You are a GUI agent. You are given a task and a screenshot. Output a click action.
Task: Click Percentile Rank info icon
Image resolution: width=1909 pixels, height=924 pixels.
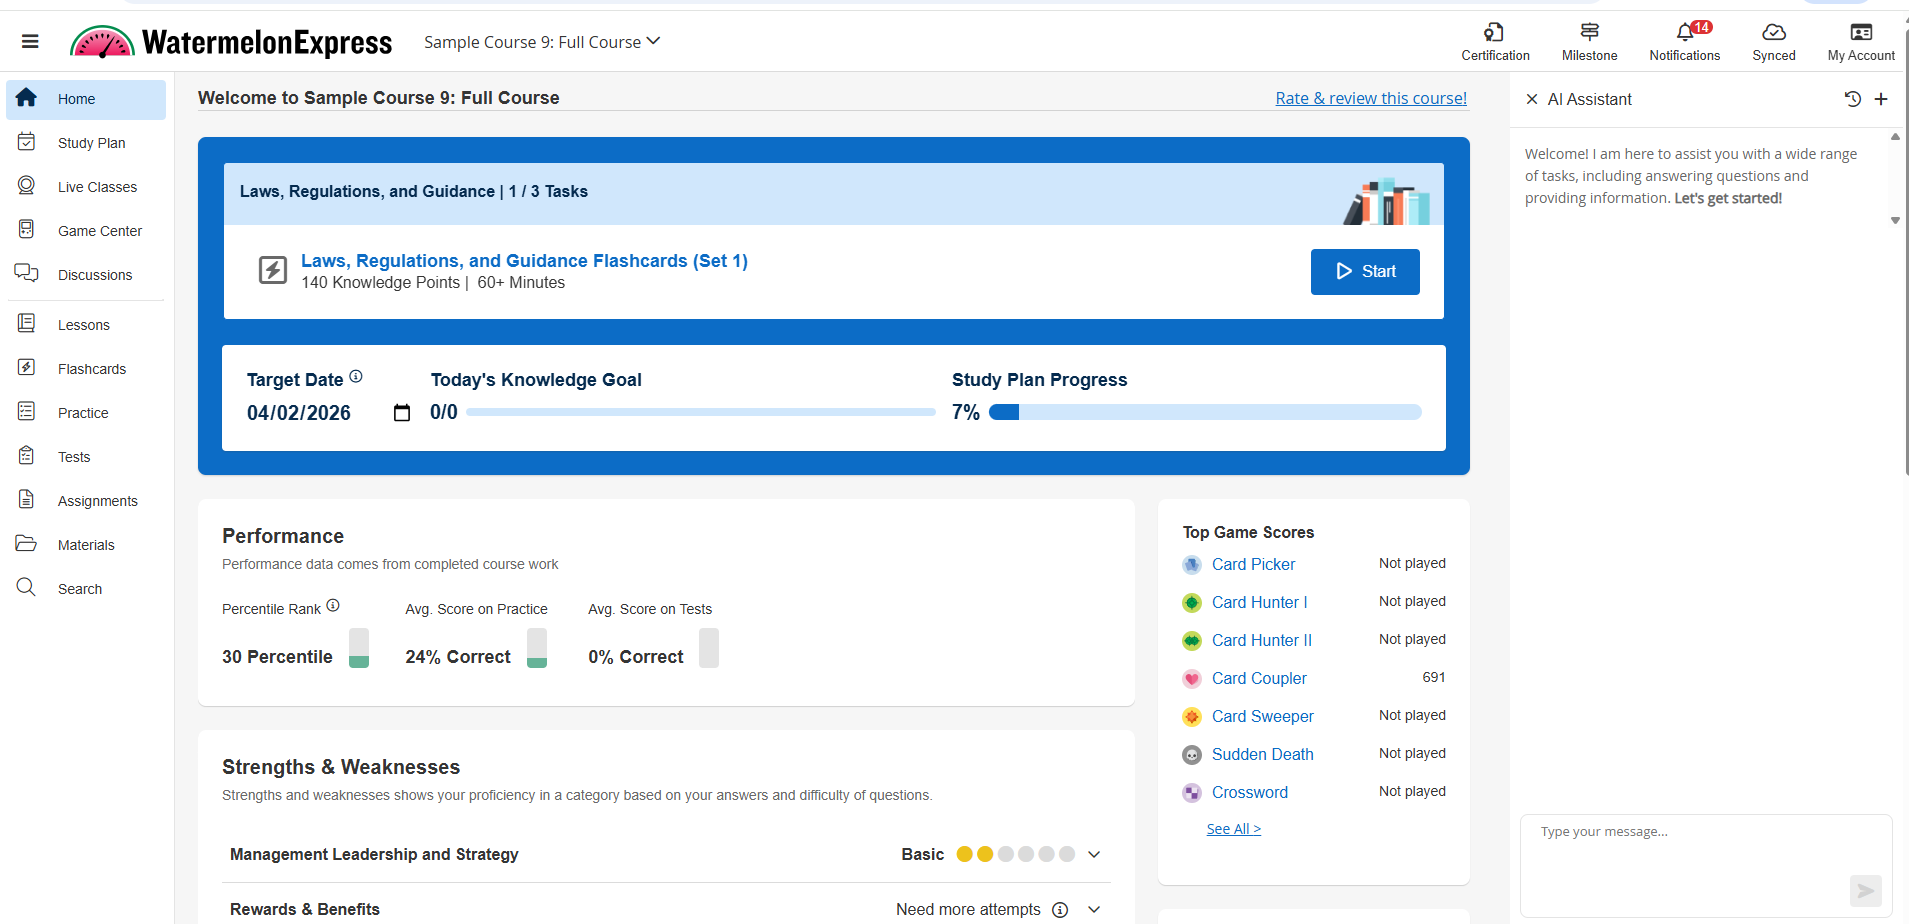333,606
